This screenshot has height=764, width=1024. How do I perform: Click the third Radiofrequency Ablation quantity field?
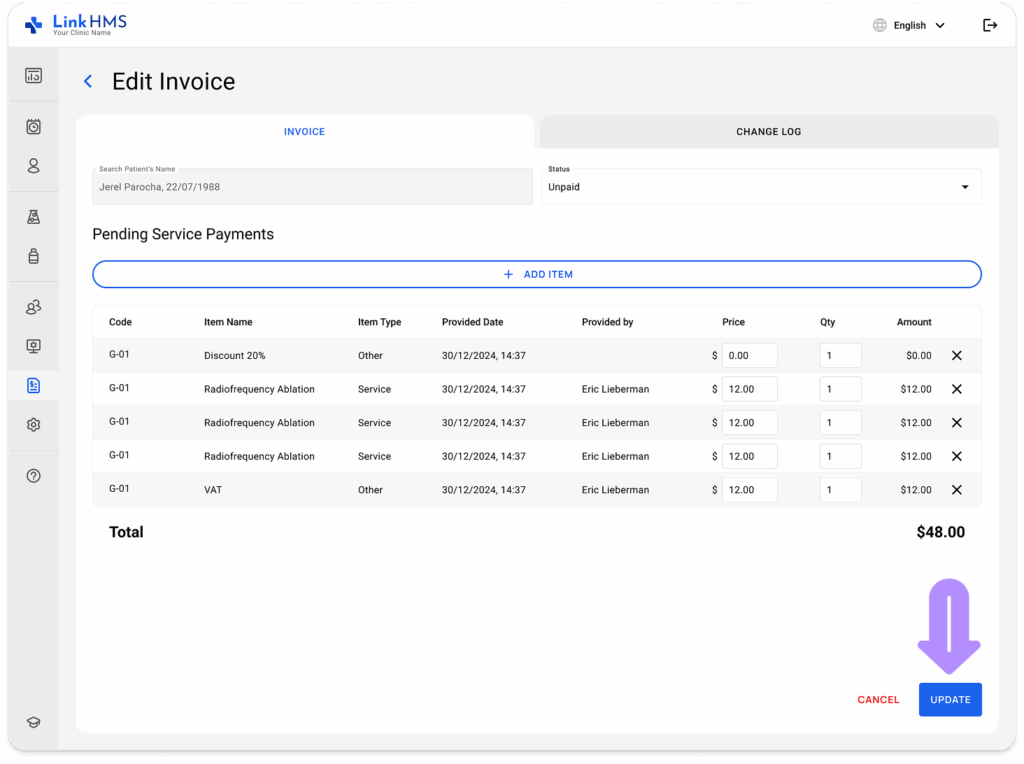tap(840, 456)
